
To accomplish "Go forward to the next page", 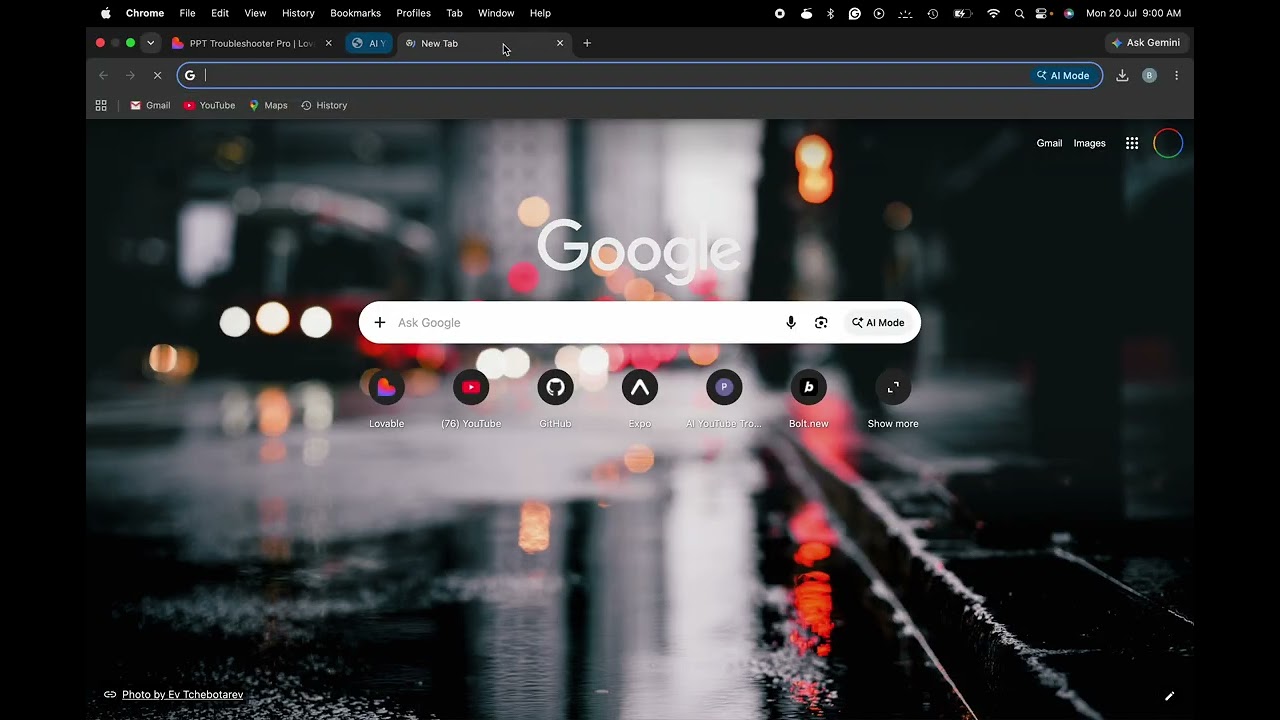I will click(x=130, y=75).
